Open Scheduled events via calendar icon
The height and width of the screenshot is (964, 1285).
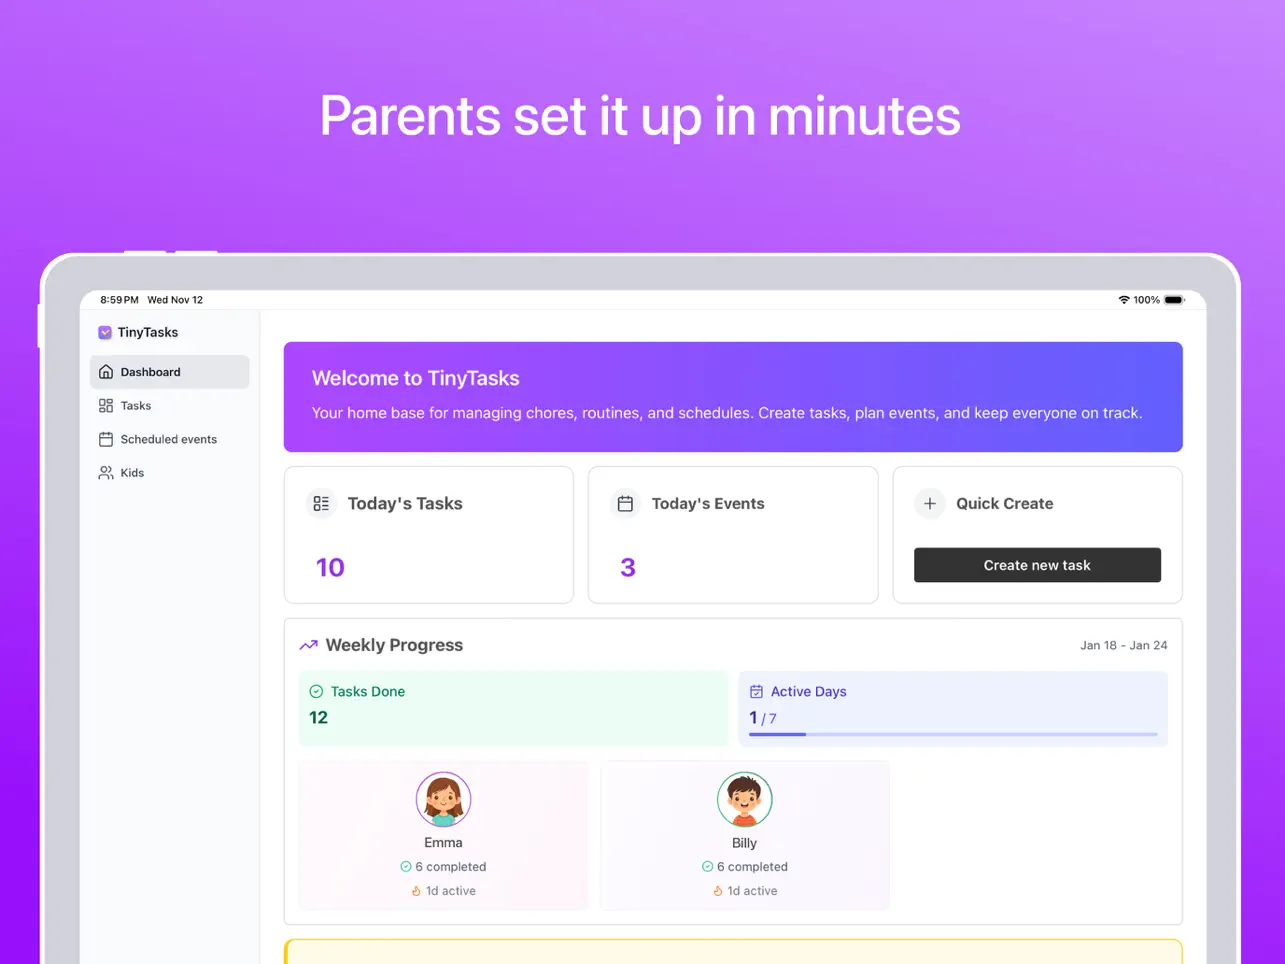point(106,438)
